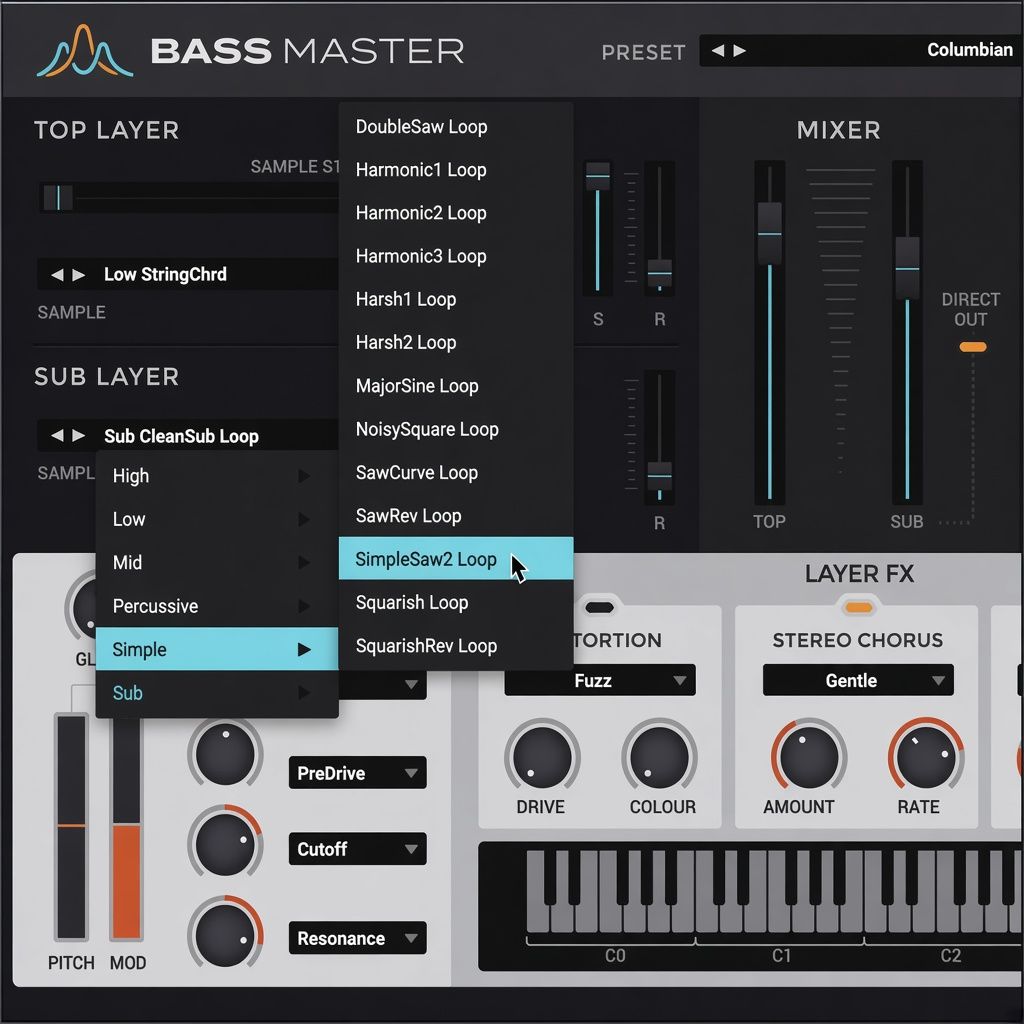The height and width of the screenshot is (1024, 1024).
Task: Open the Simple category submenu
Action: [217, 649]
